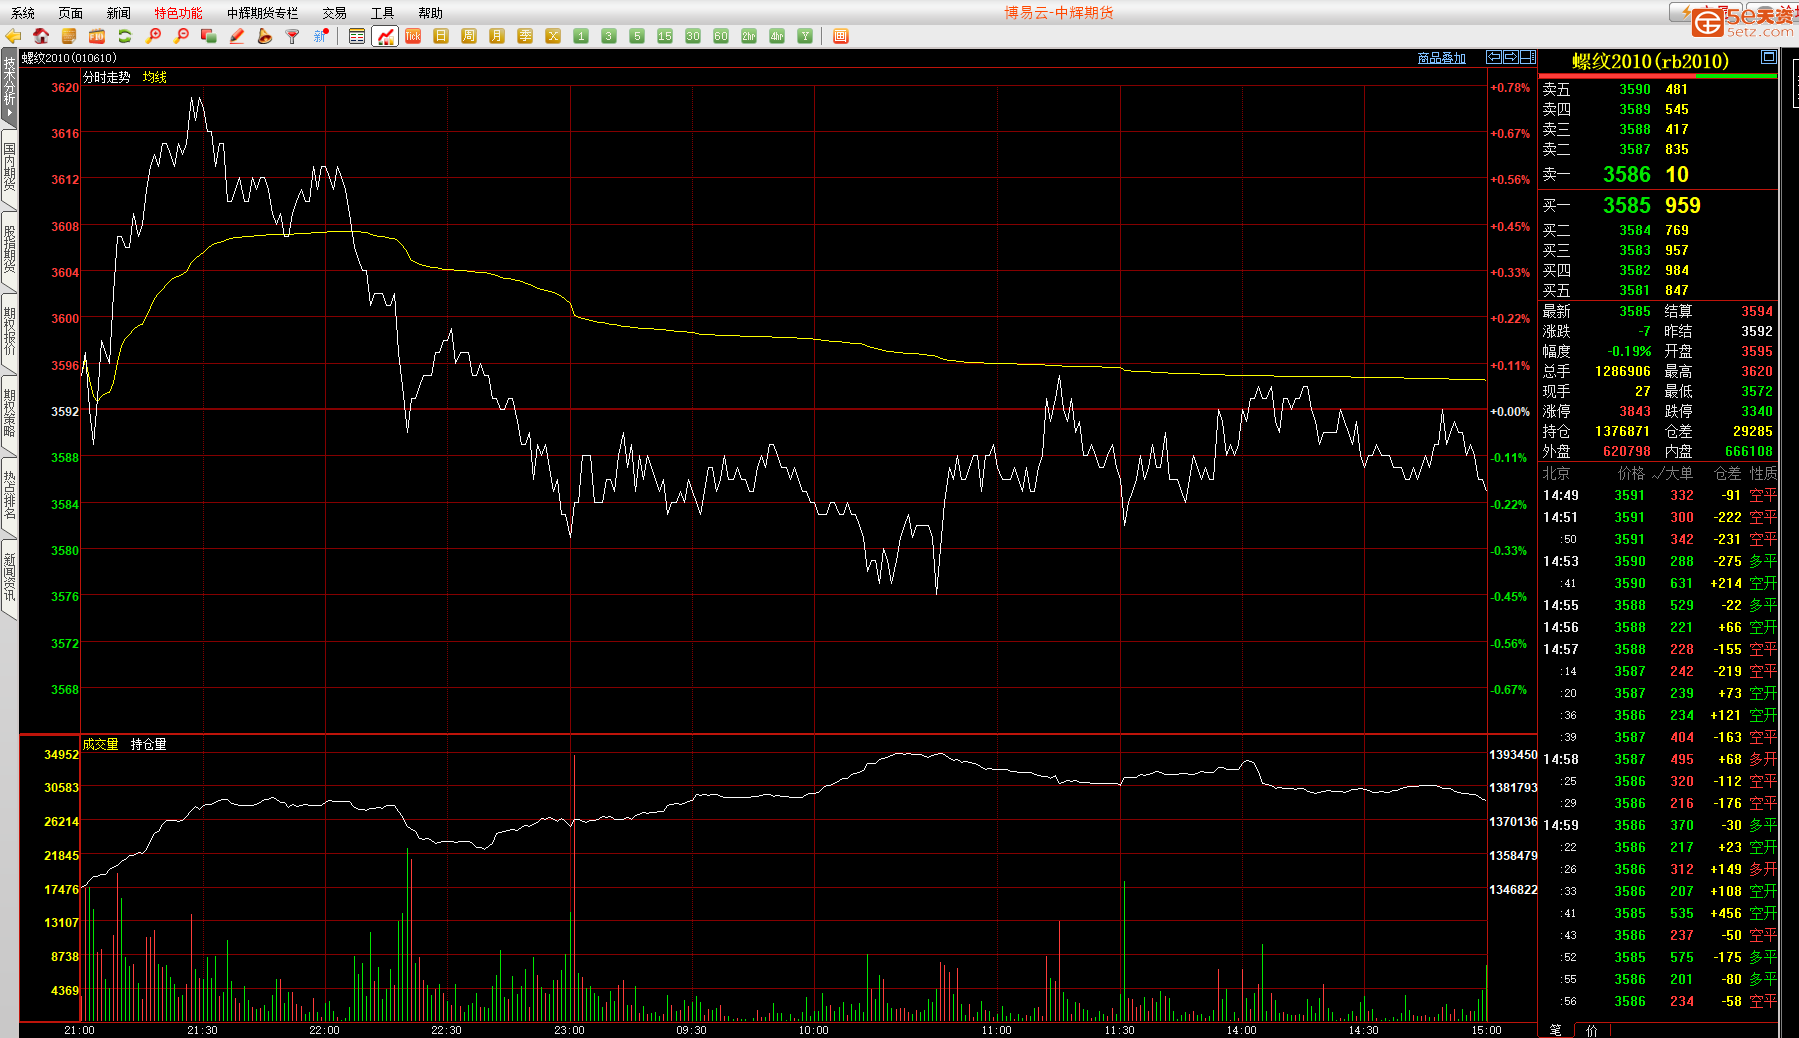Zoom in with the plus magnifier

tap(153, 36)
